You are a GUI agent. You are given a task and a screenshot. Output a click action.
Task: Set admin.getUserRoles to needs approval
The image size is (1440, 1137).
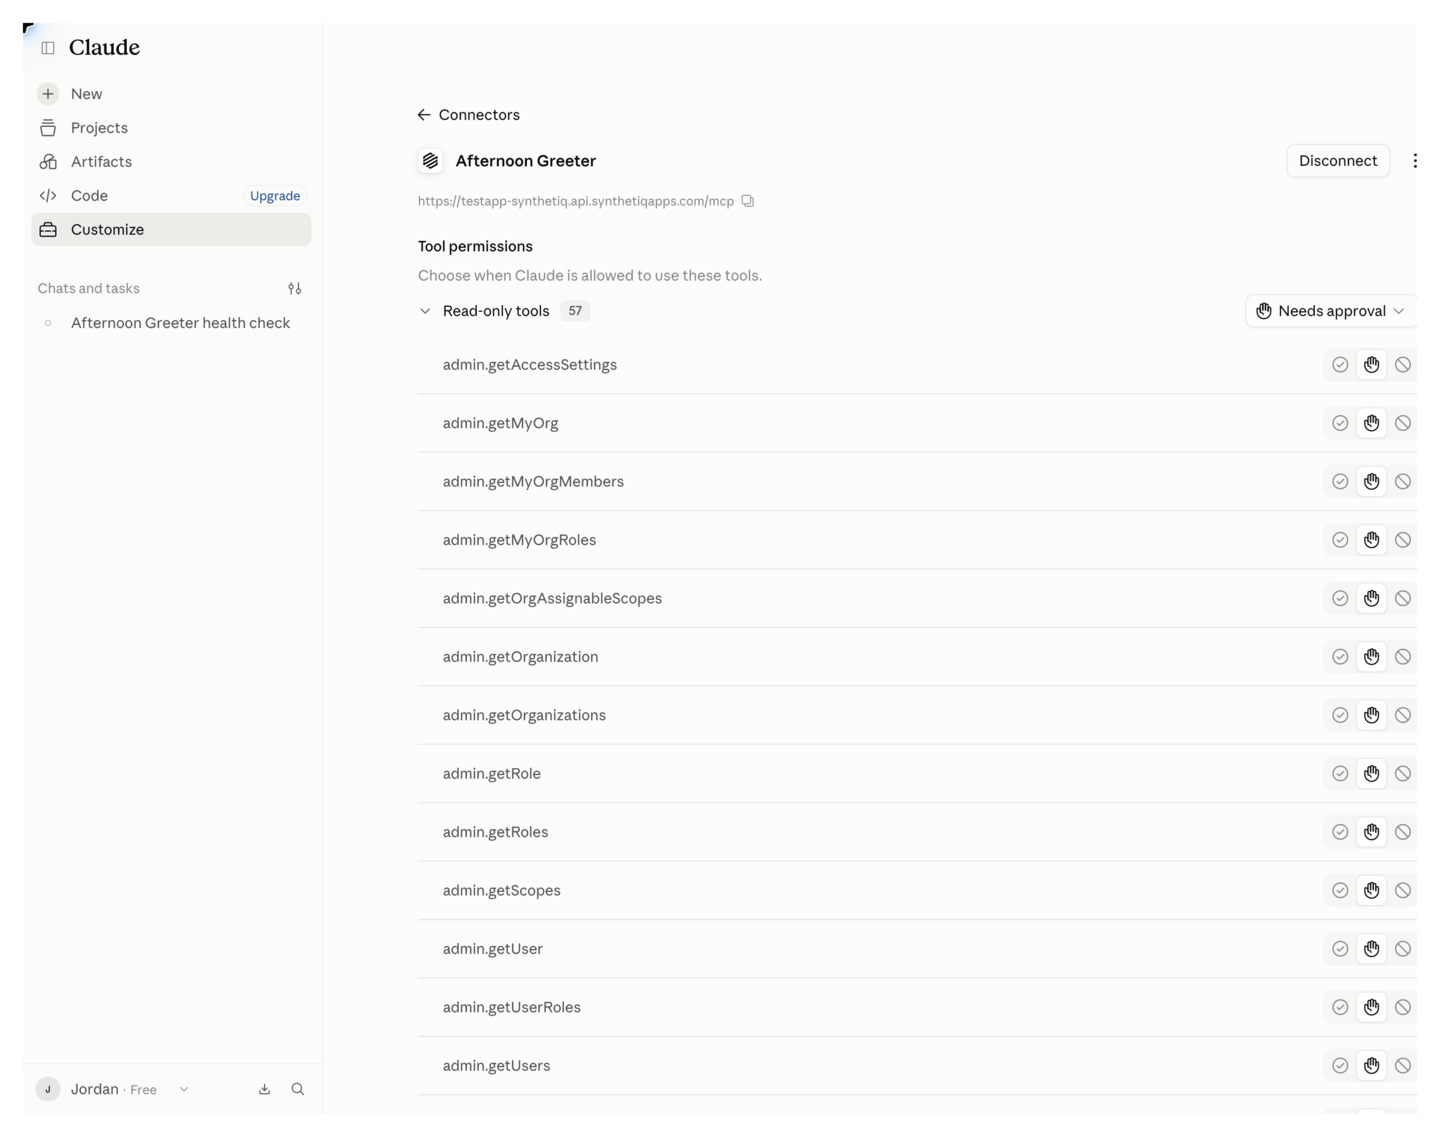point(1372,1007)
